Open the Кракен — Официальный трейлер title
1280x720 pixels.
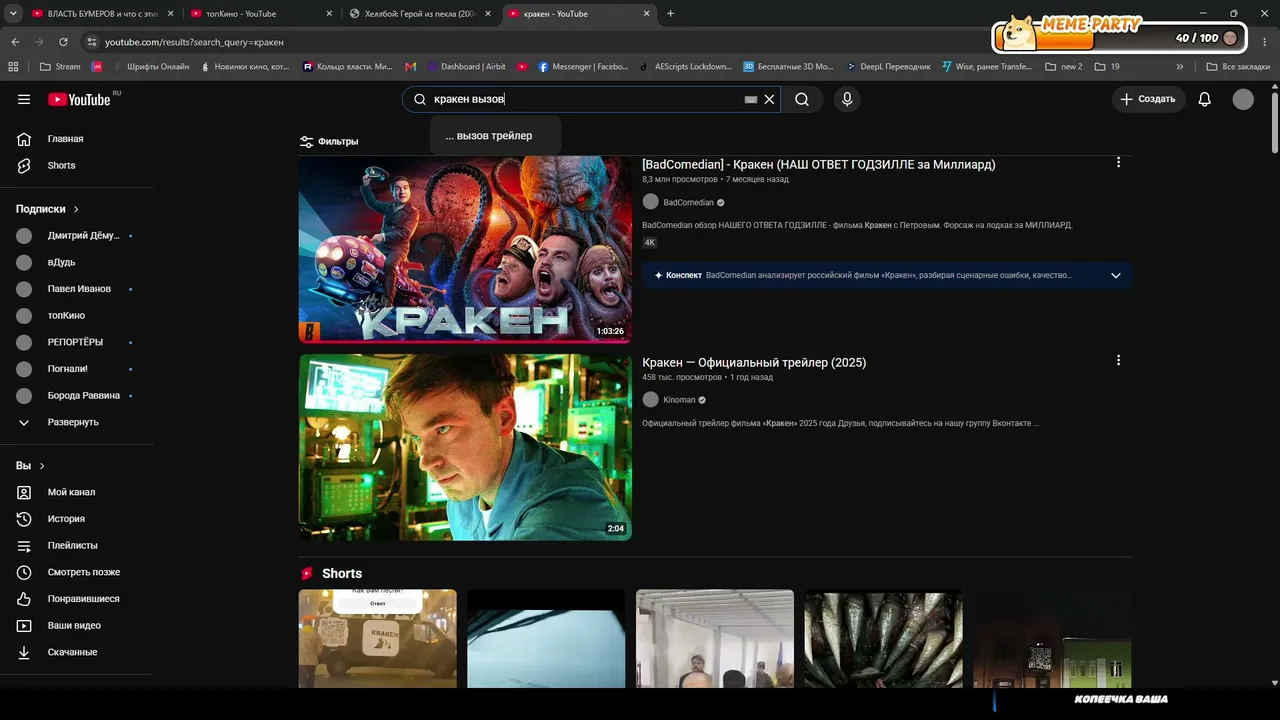pos(754,362)
